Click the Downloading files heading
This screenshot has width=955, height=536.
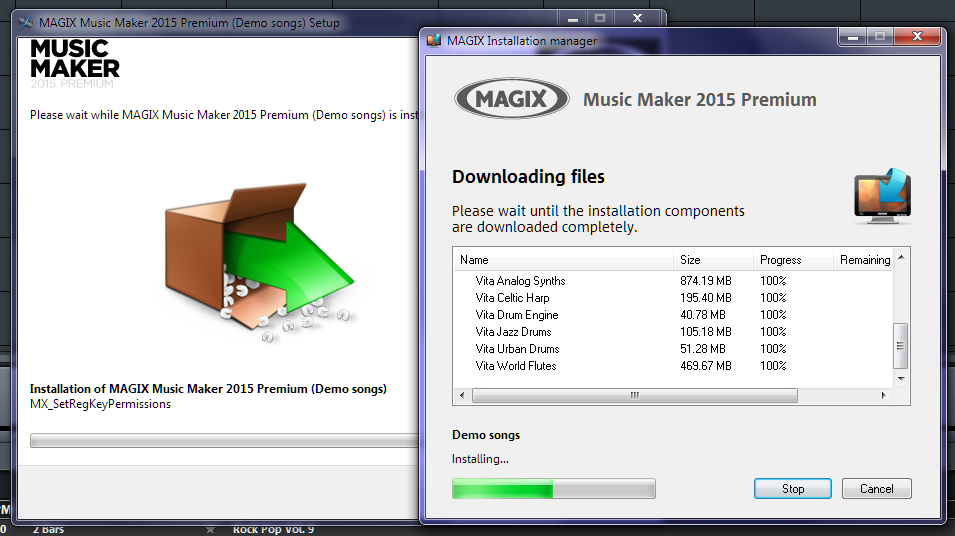click(528, 177)
